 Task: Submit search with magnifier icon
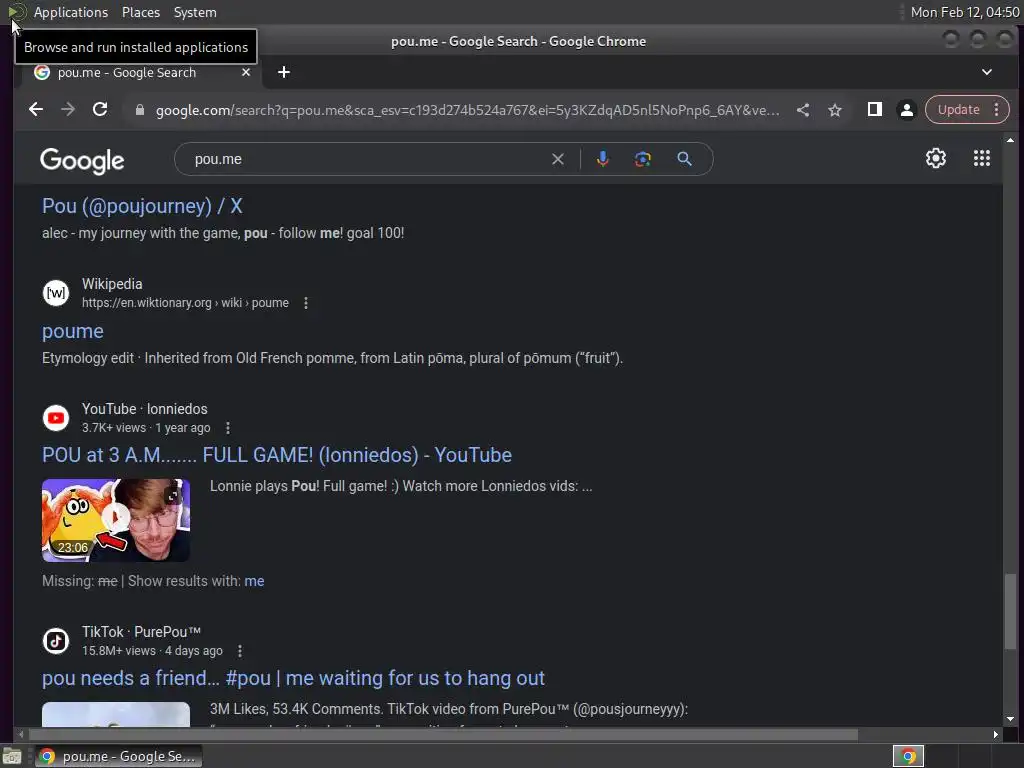click(x=684, y=159)
